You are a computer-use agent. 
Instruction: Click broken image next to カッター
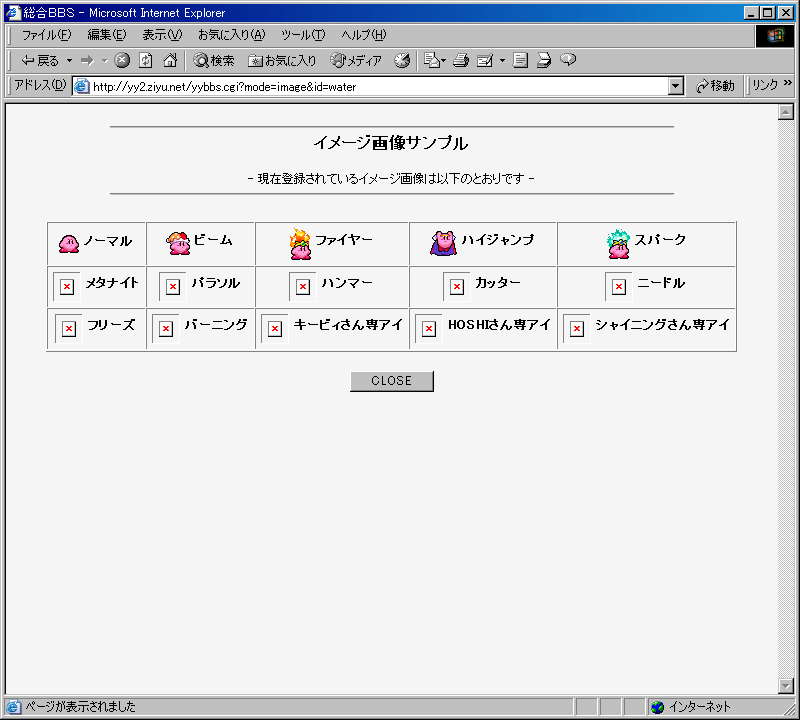[x=457, y=287]
